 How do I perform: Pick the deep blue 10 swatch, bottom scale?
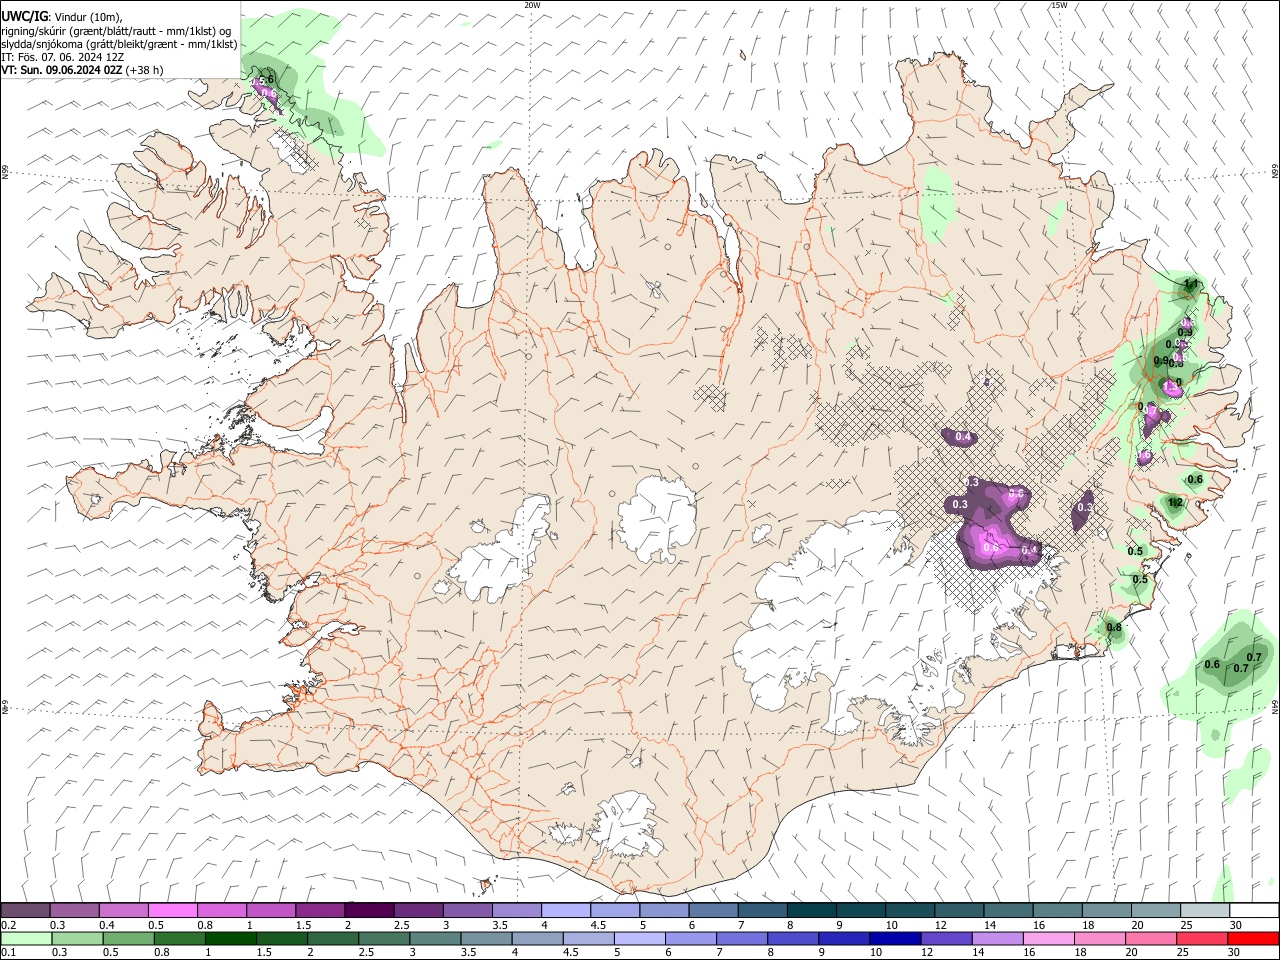[x=894, y=939]
